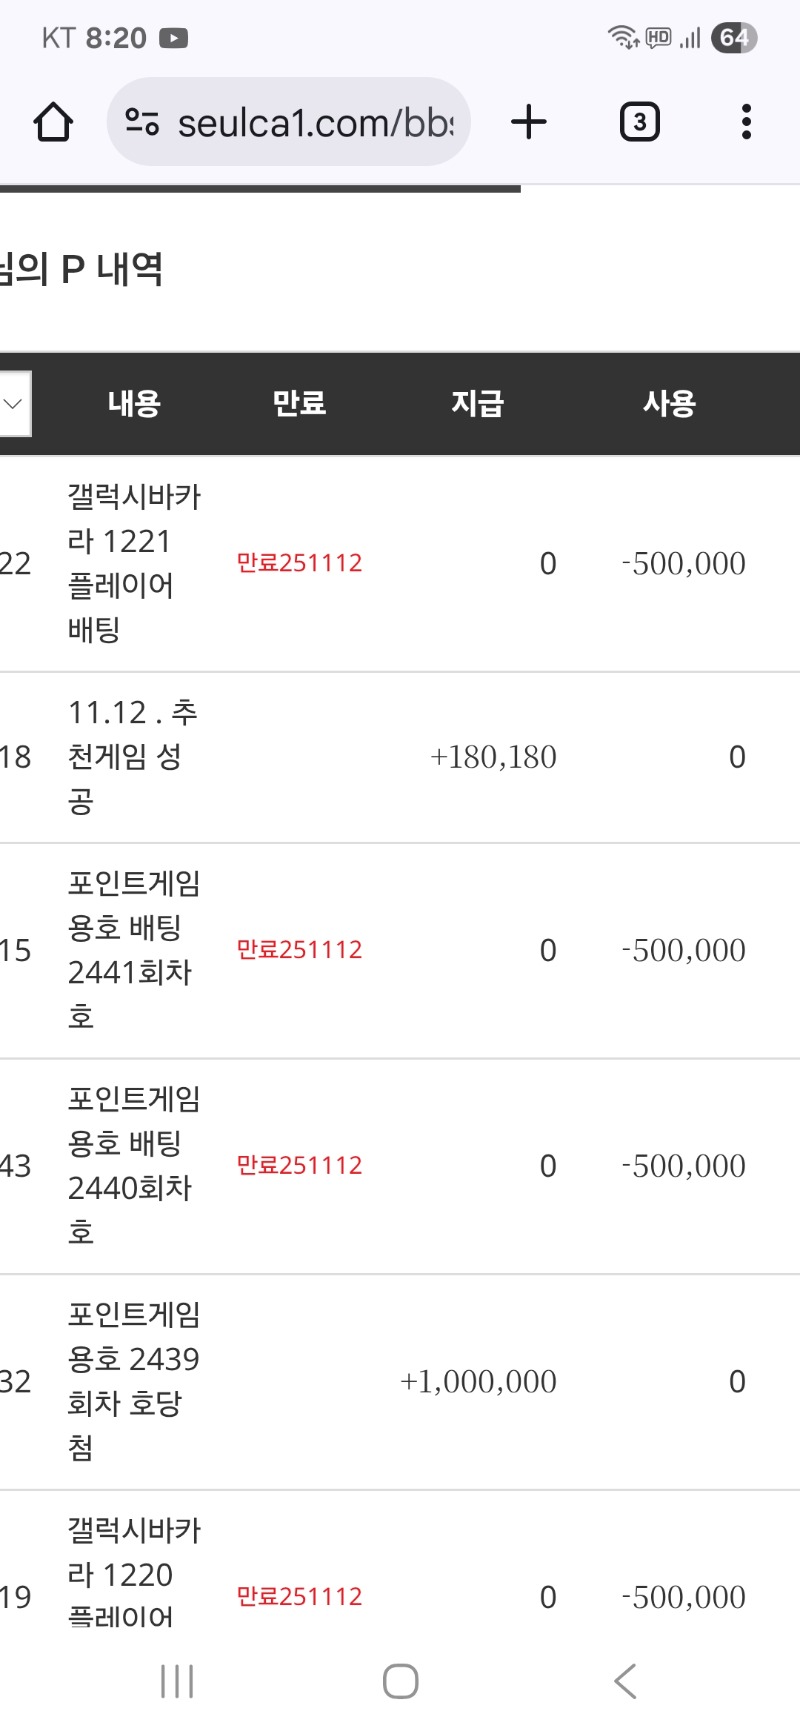The width and height of the screenshot is (800, 1734).
Task: Open the browser three-dot menu
Action: (745, 121)
